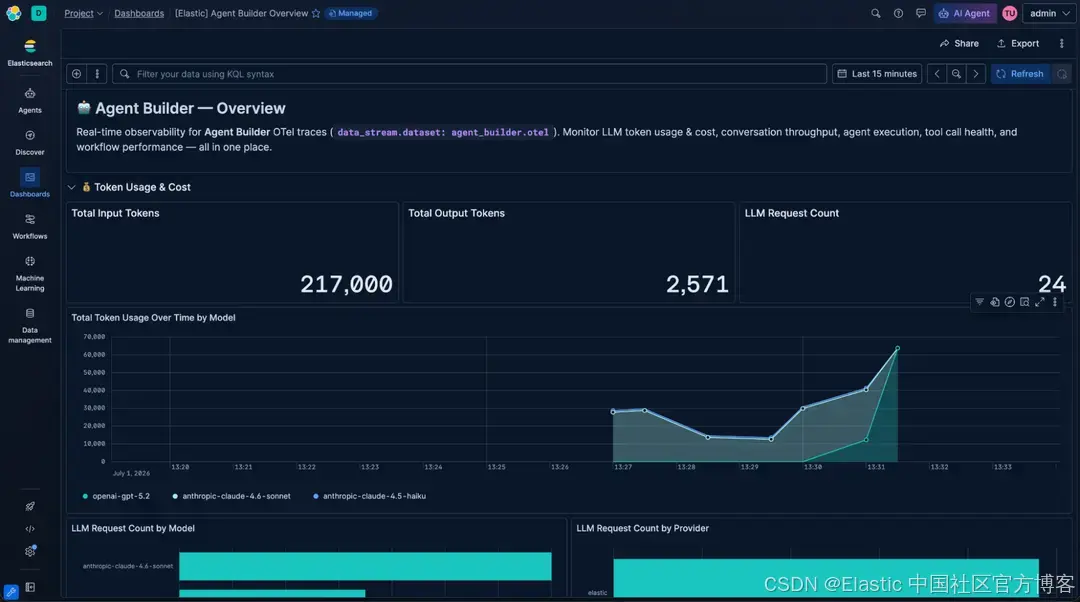Open the Last 15 minutes time picker
The width and height of the screenshot is (1080, 602).
coord(877,74)
